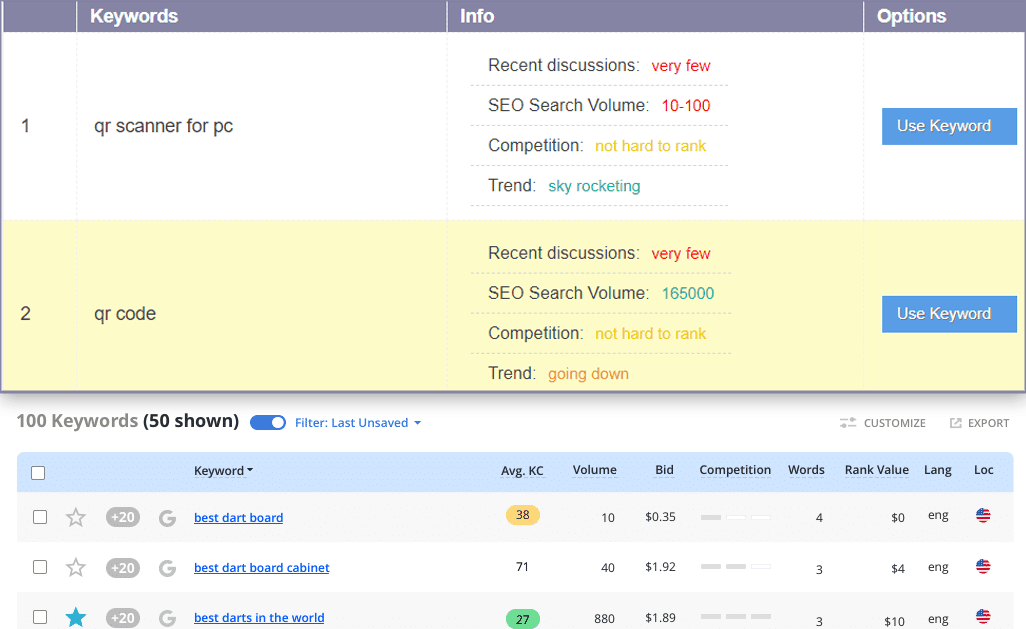1026x629 pixels.
Task: Click +20 badge for best dart board cabinet
Action: click(123, 567)
